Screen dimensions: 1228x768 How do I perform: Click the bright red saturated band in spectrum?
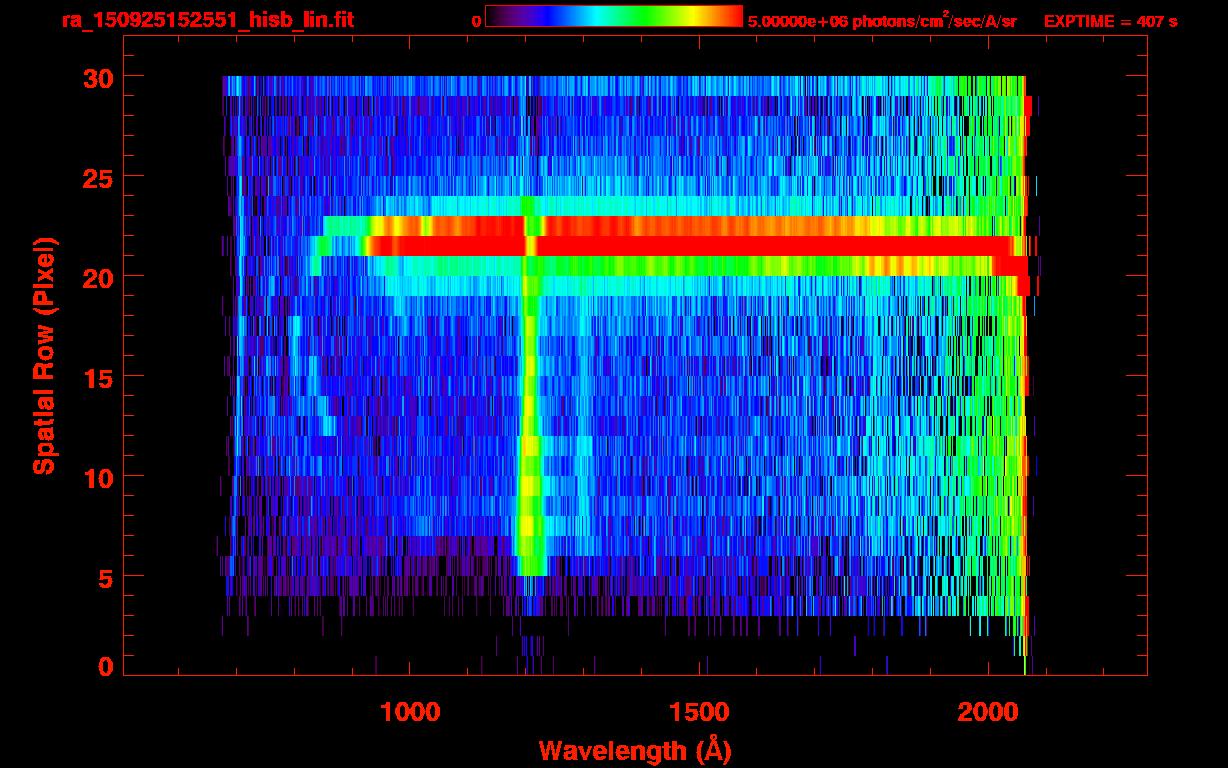pos(690,245)
